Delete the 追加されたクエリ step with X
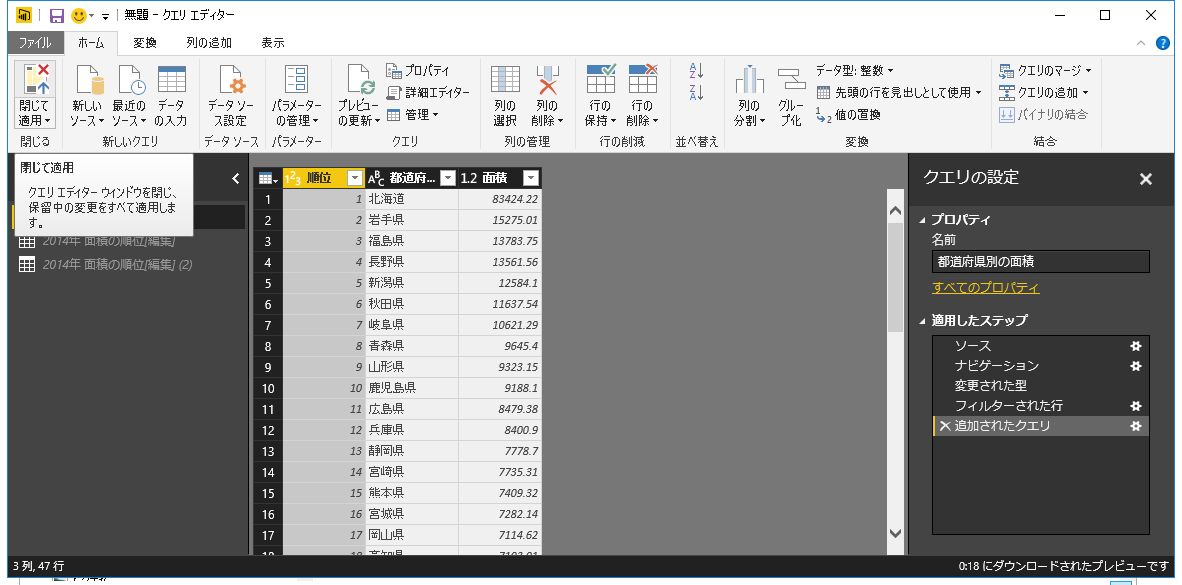This screenshot has height=585, width=1182. 945,426
